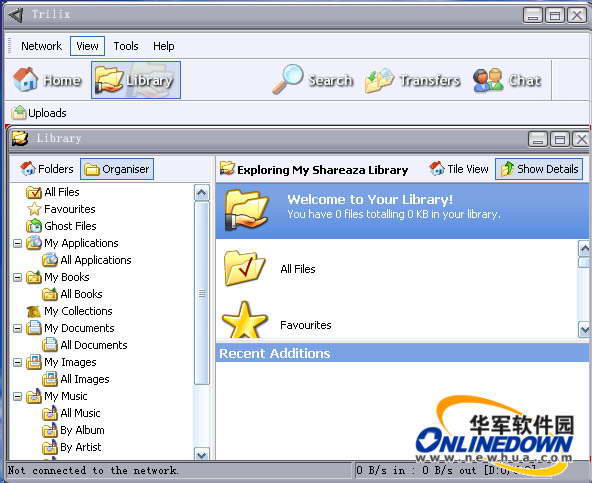Click the My Documents folder icon
Screen dimensions: 592x483
[x=34, y=328]
